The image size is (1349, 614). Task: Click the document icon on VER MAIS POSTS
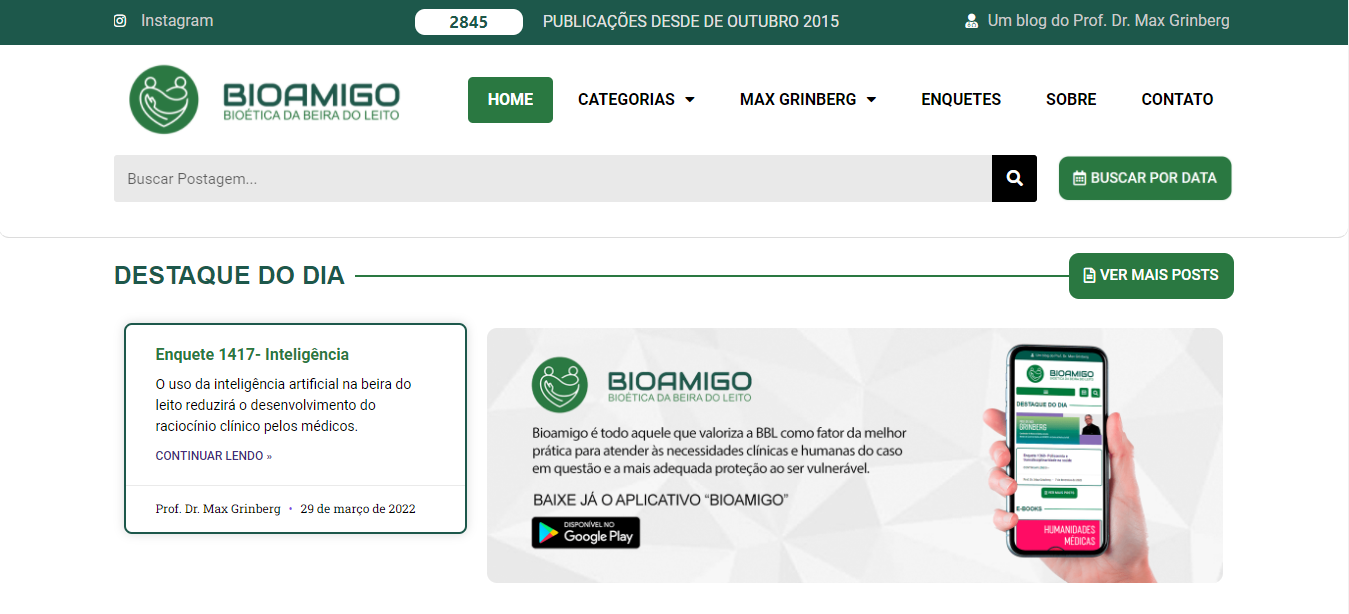(x=1090, y=275)
